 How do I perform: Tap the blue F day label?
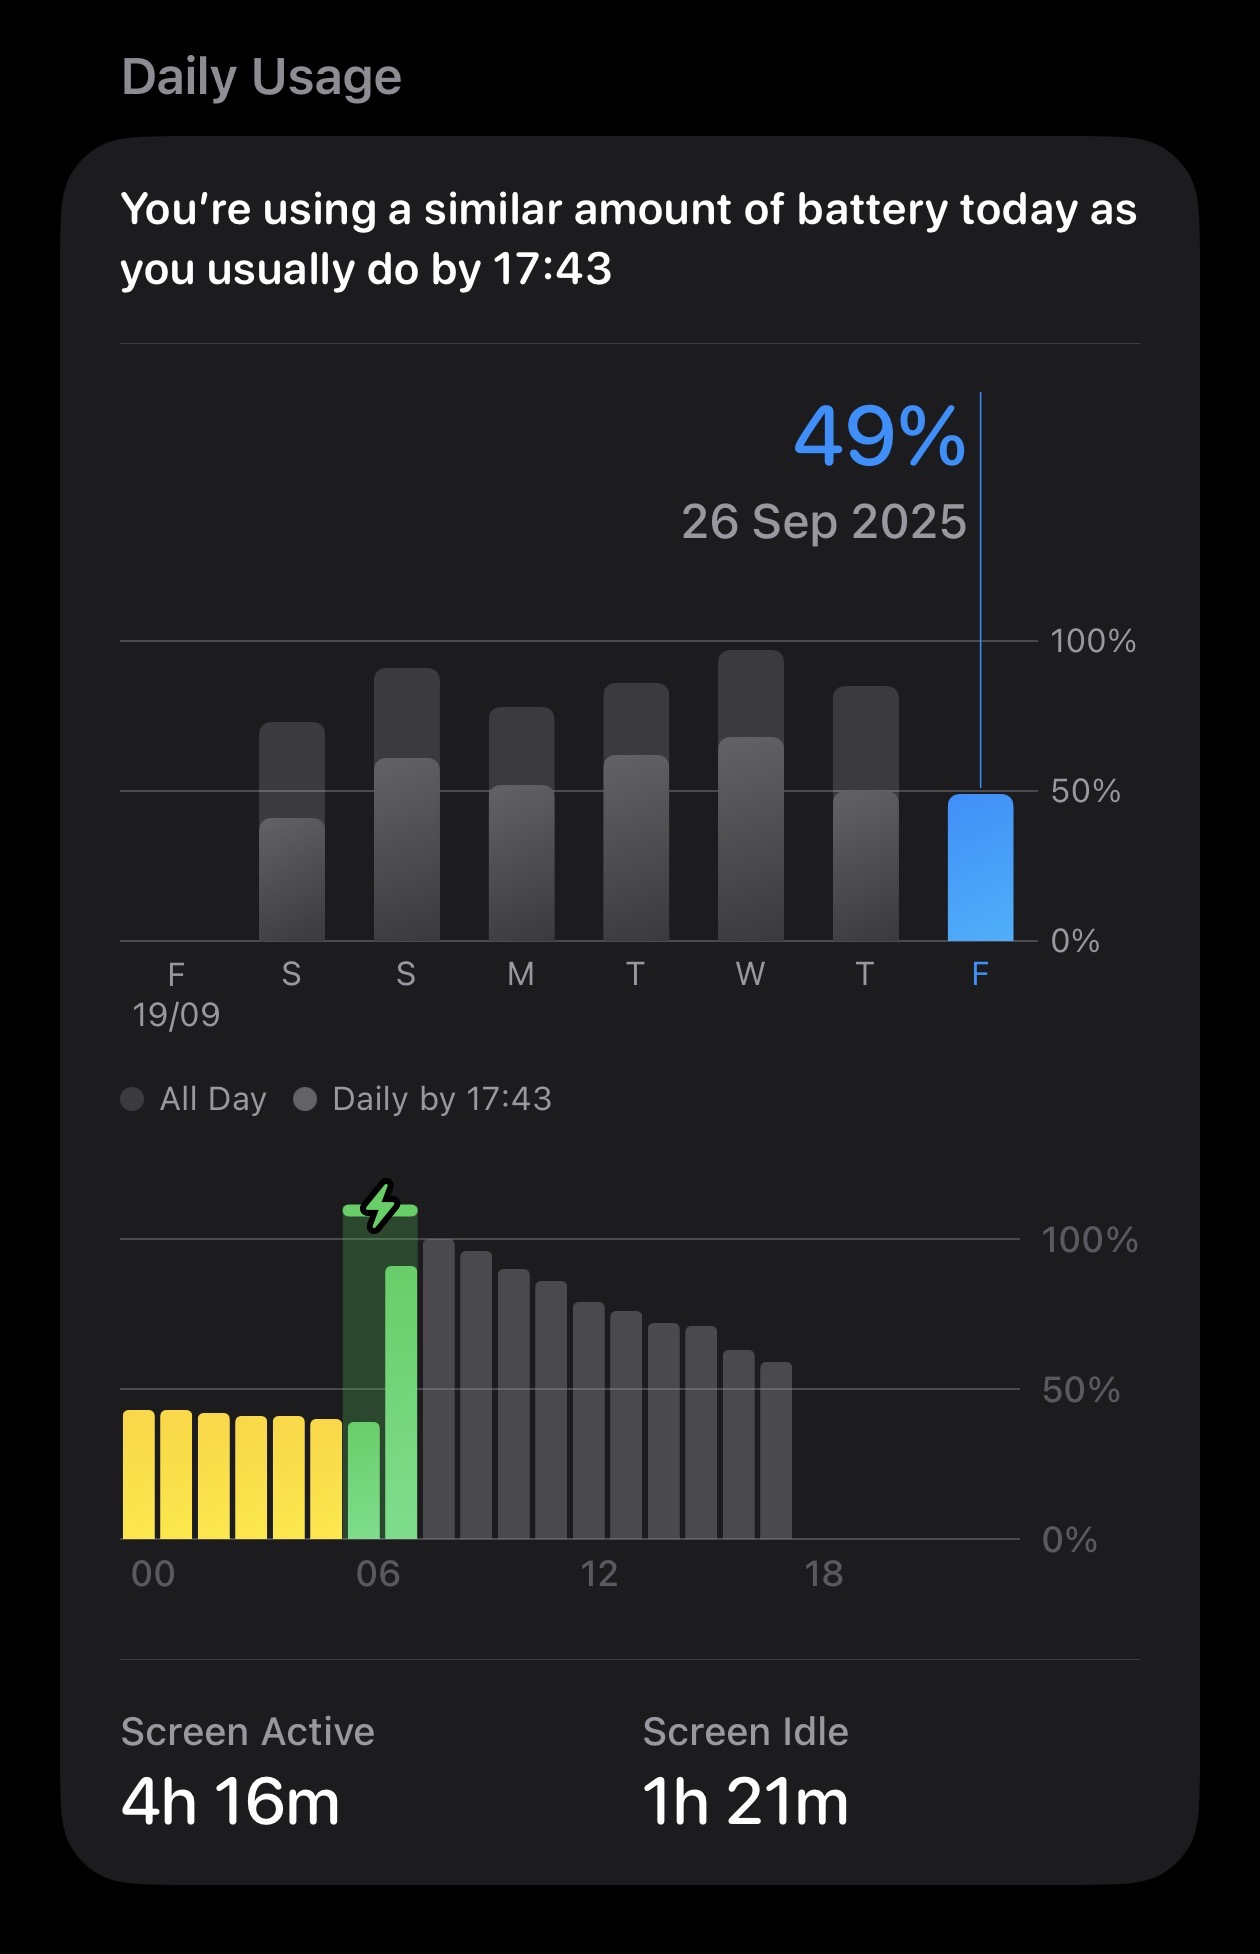(x=980, y=974)
